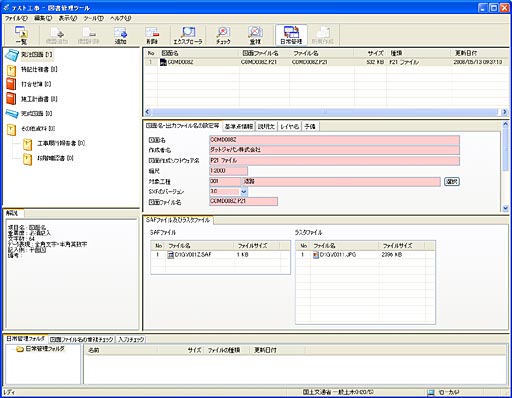Click the 発注図面 blue drawing icon
The width and height of the screenshot is (512, 398).
pos(12,55)
